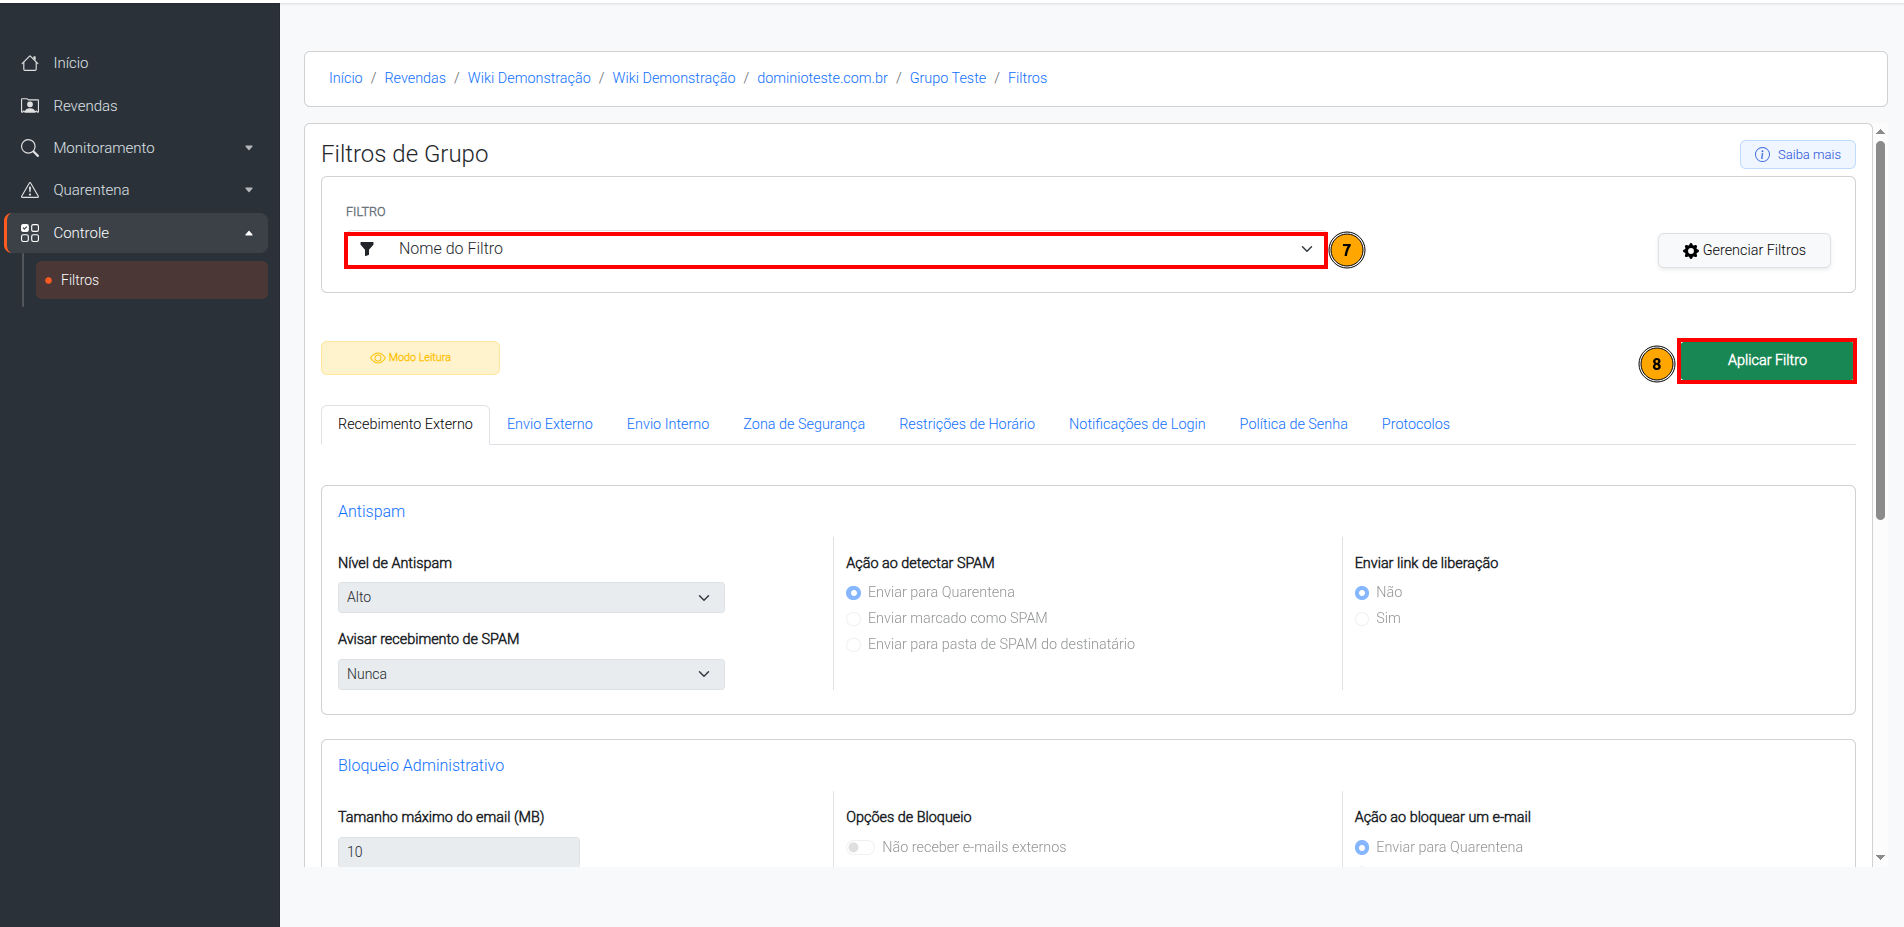This screenshot has width=1904, height=927.
Task: Click the Bloqueio Administrativo section heading
Action: pos(421,765)
